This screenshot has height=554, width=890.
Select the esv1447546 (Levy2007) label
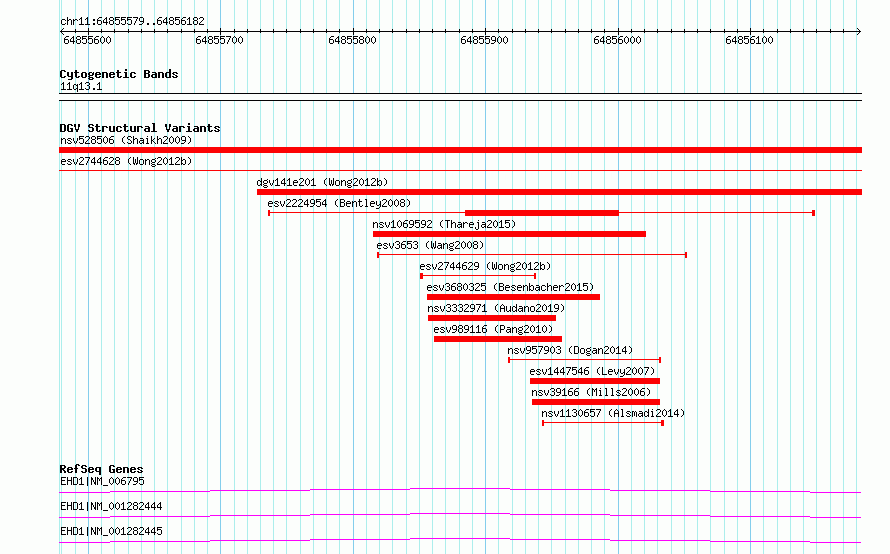[x=592, y=371]
